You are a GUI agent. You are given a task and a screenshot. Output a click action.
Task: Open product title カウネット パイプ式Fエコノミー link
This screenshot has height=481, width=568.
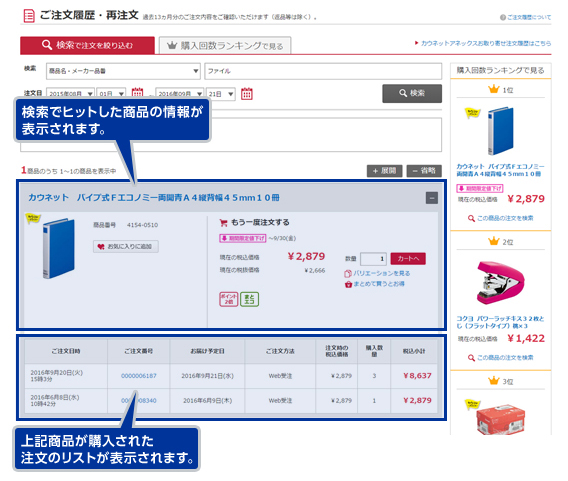[154, 198]
